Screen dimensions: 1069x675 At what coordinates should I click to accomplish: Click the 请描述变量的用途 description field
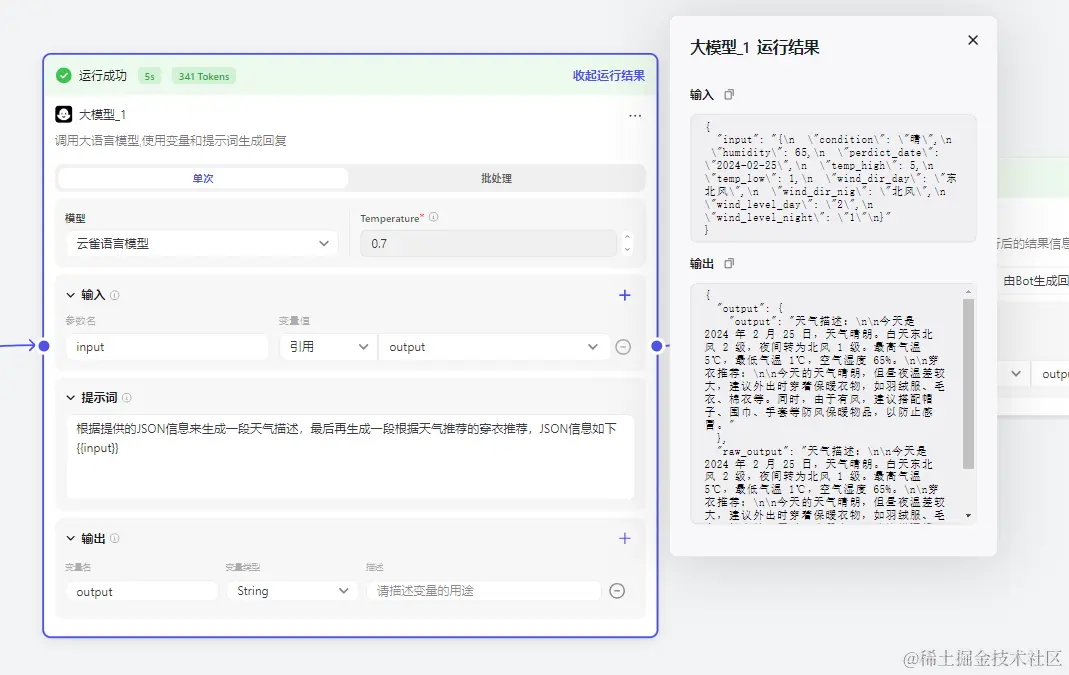483,591
